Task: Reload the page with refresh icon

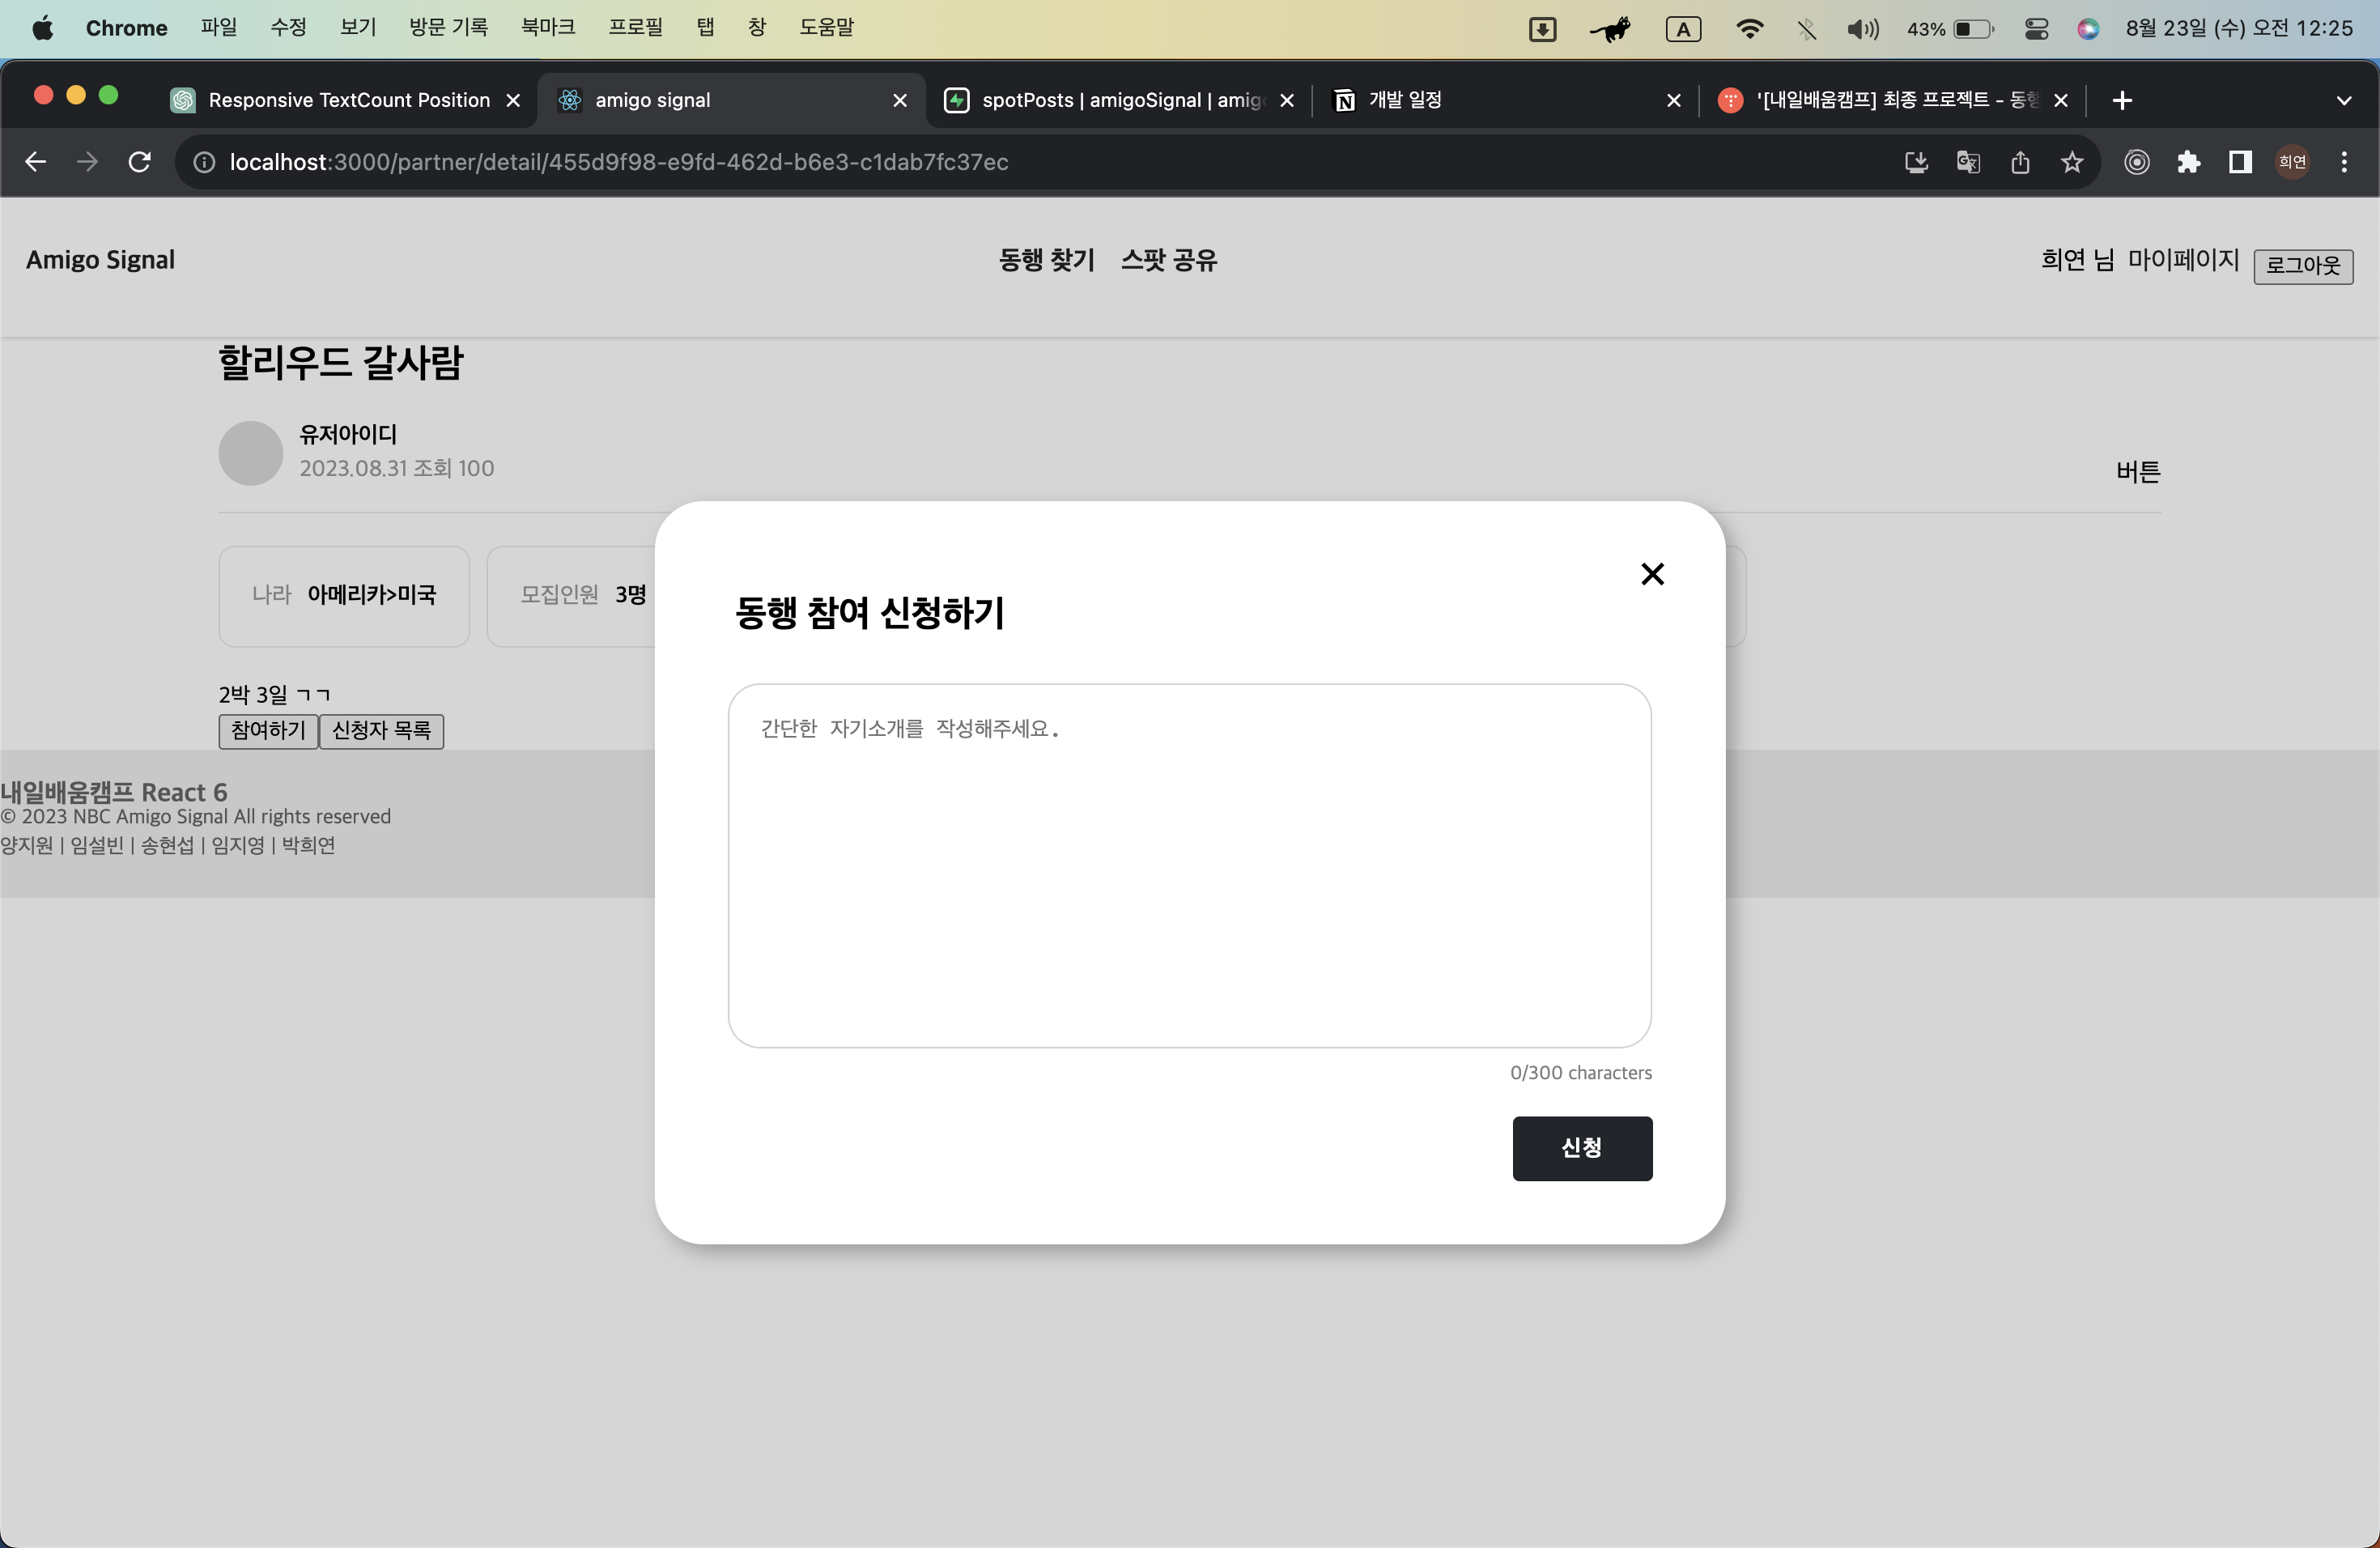Action: (x=140, y=162)
